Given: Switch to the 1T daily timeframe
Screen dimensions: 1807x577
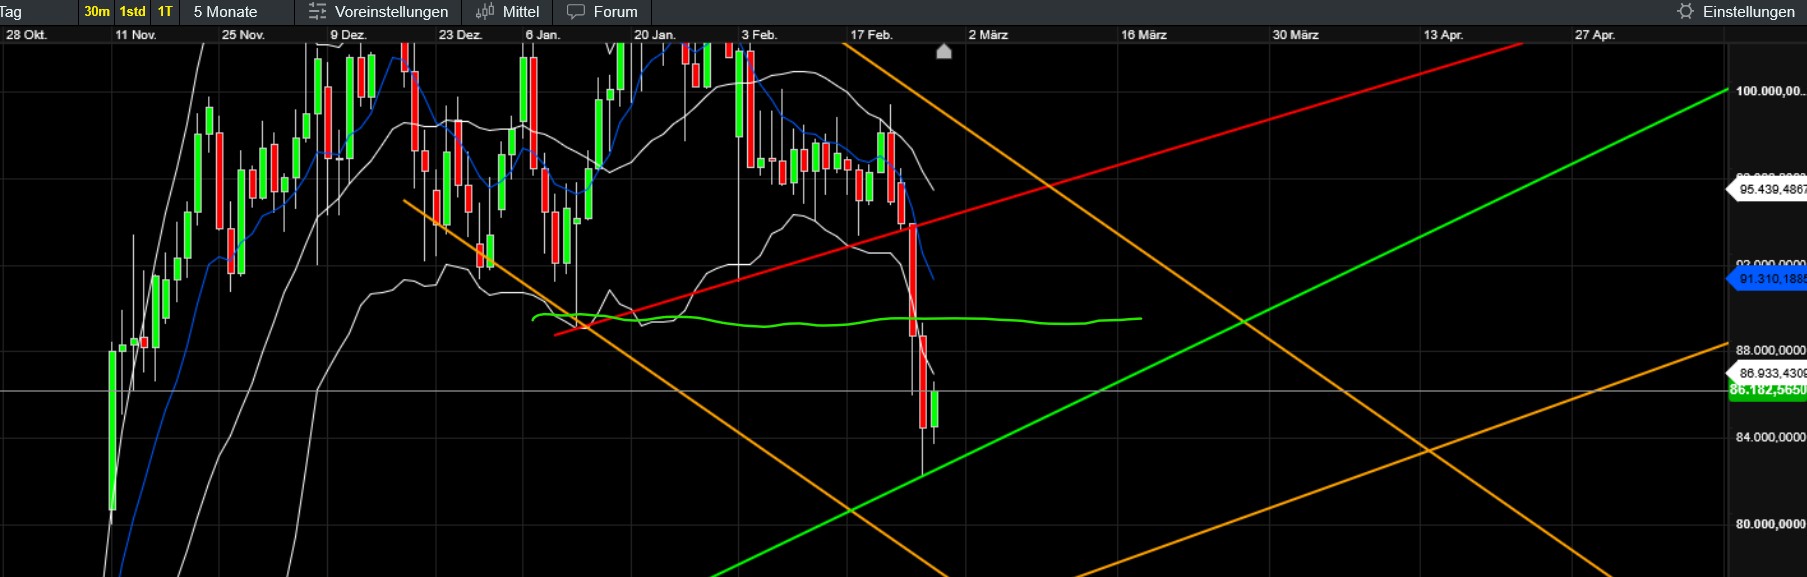Looking at the screenshot, I should pyautogui.click(x=165, y=12).
